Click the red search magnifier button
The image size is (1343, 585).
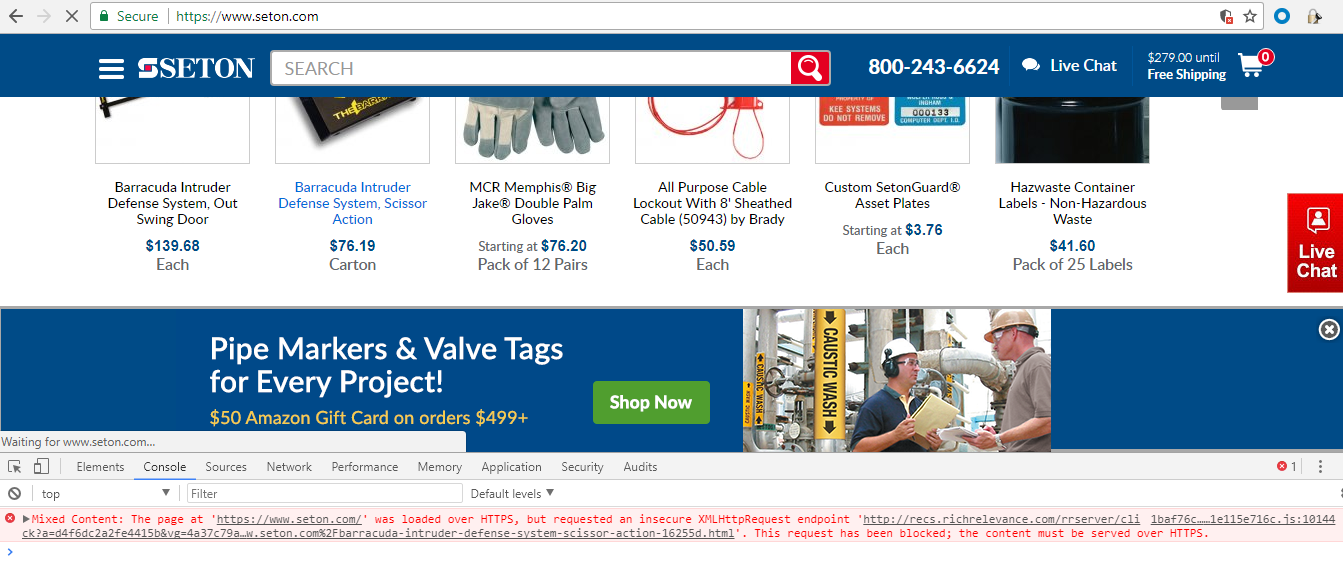pyautogui.click(x=810, y=68)
